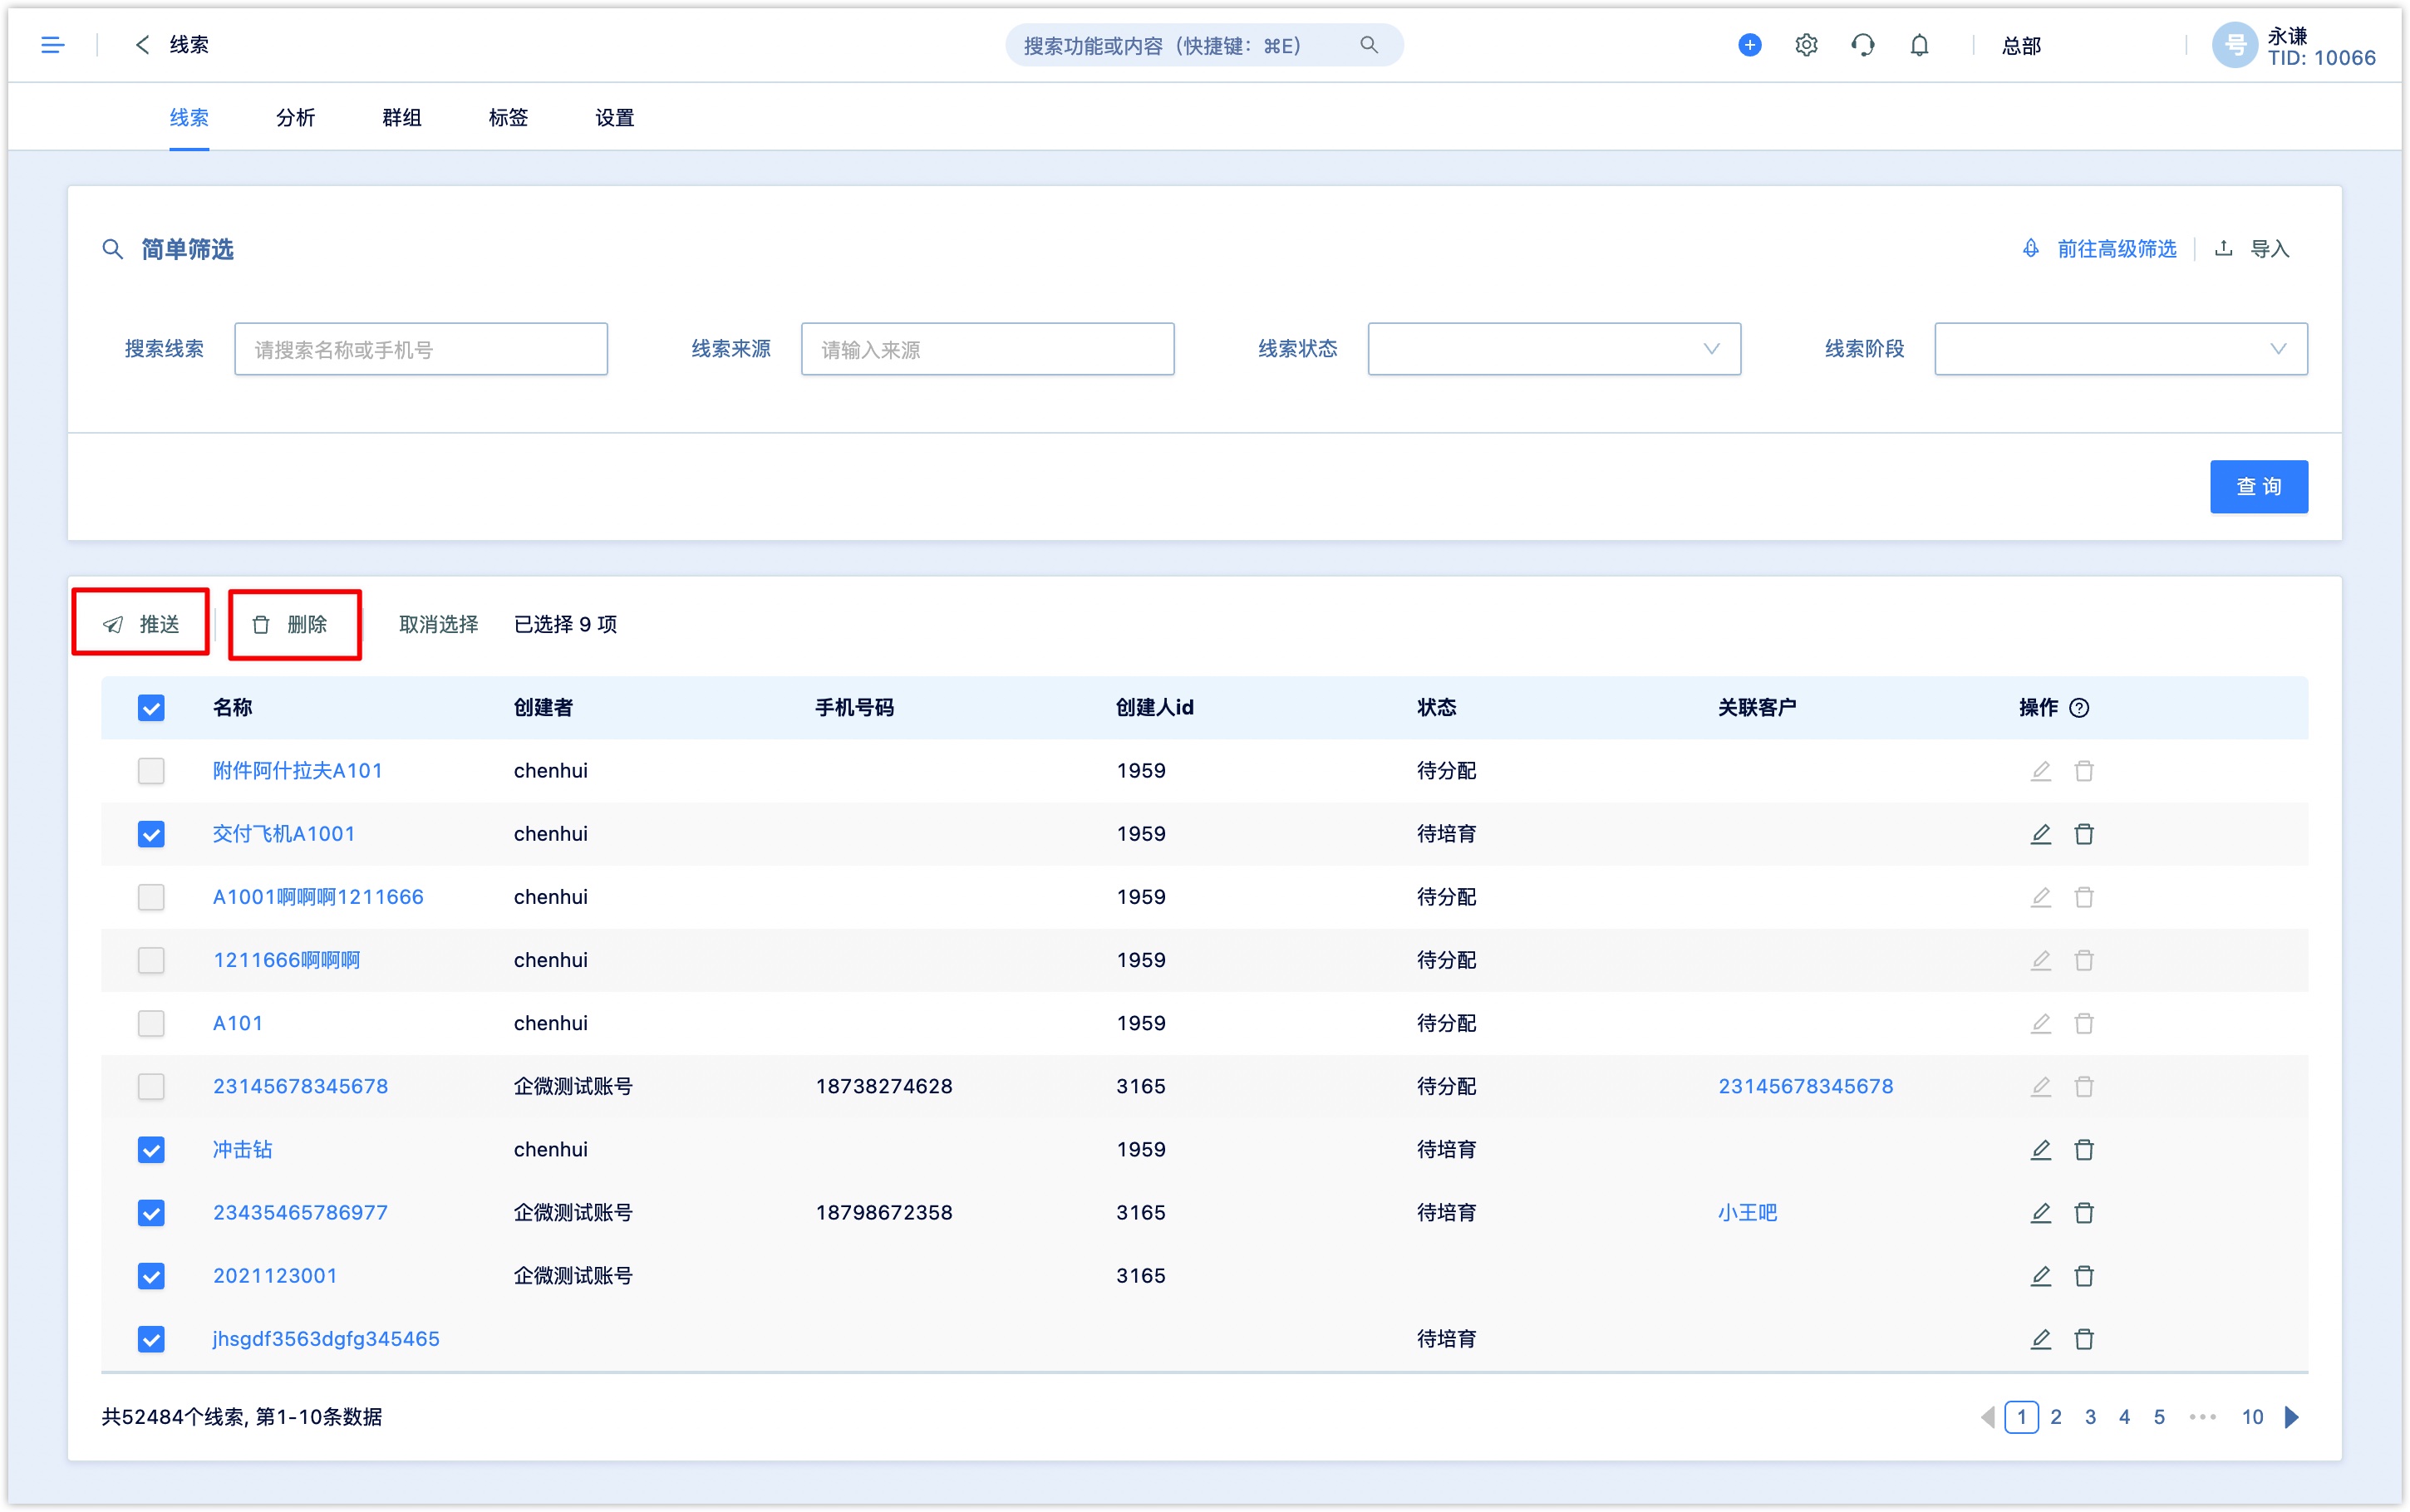Edit the 交付飞机A1001 row

(2040, 833)
